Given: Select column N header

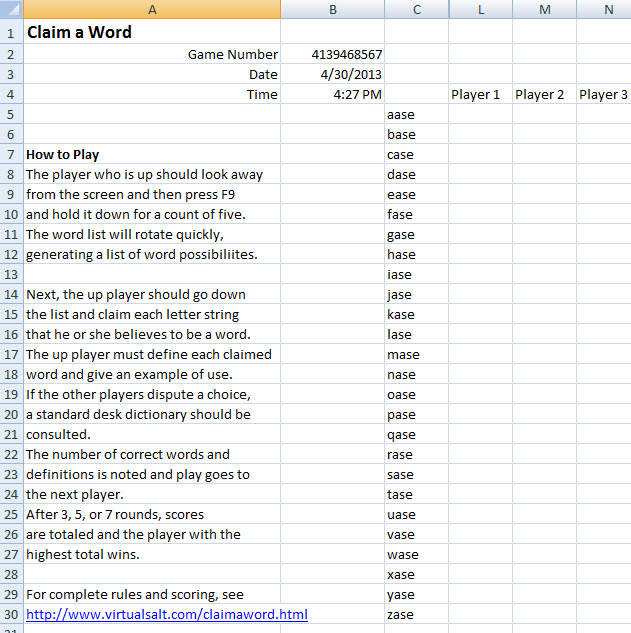Looking at the screenshot, I should coord(604,9).
